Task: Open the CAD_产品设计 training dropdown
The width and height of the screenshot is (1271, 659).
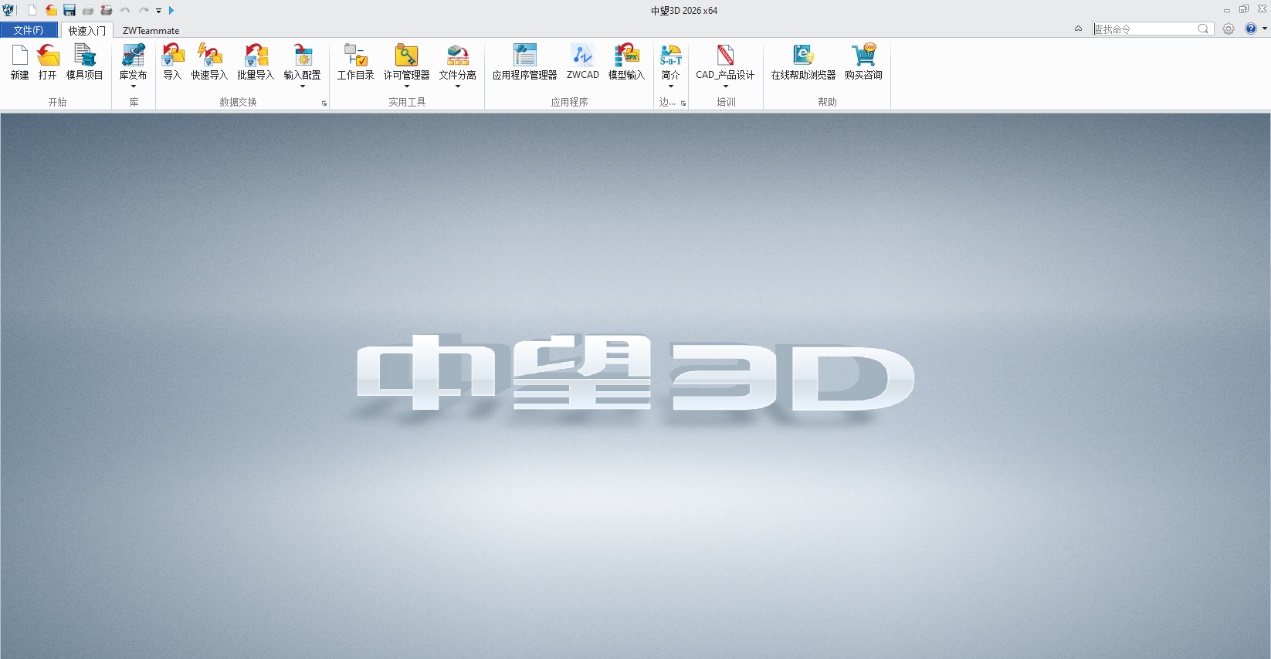Action: tap(725, 87)
